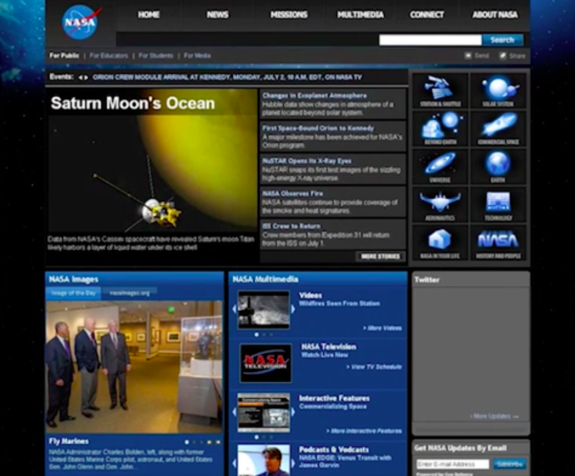Go to previous video in Videos carousel
Viewport: 575px width, 476px height.
[x=234, y=309]
